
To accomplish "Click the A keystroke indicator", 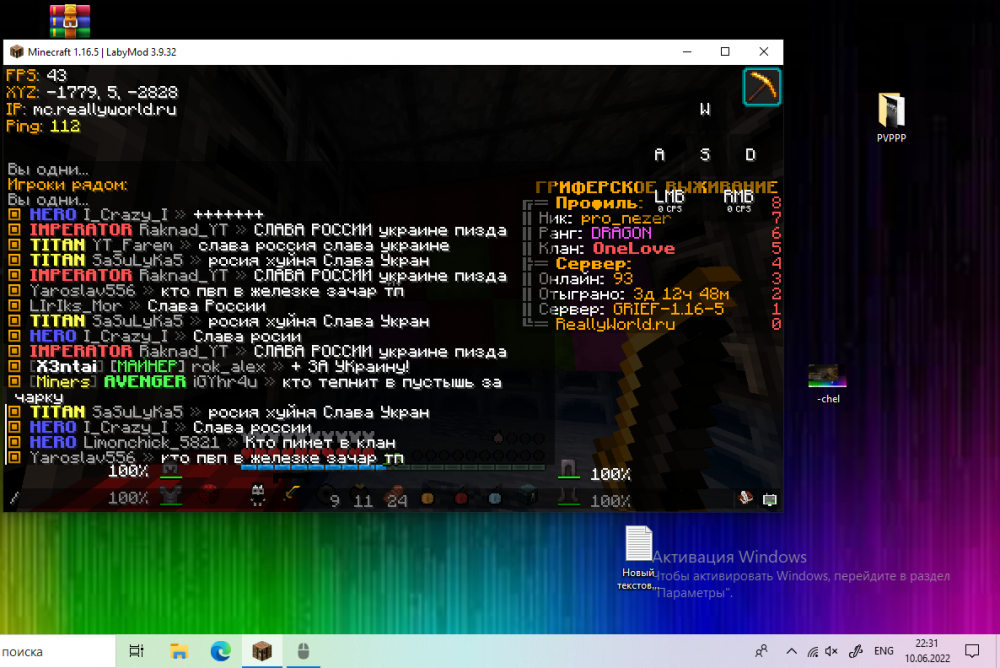I will 659,154.
